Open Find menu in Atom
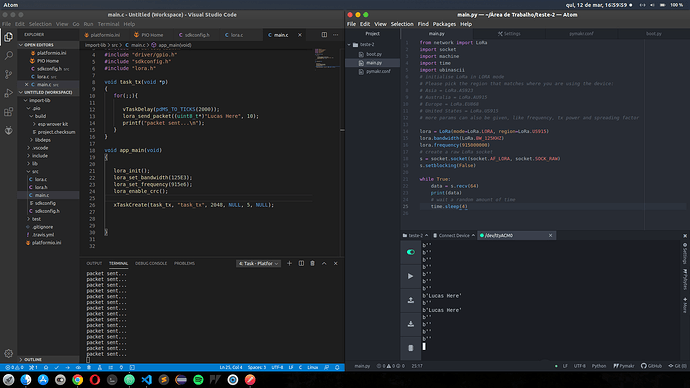This screenshot has width=690, height=388. coord(423,24)
